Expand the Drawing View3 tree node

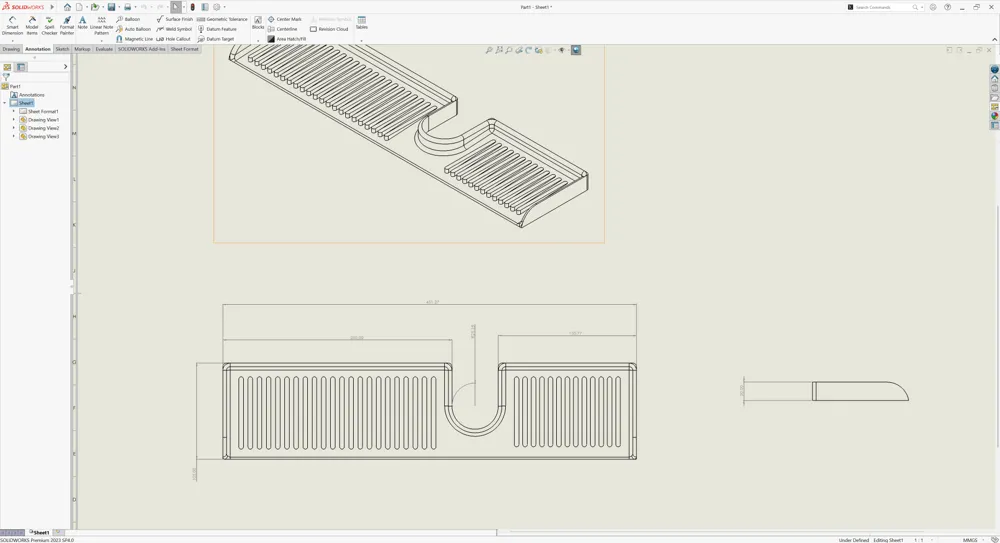(13, 136)
